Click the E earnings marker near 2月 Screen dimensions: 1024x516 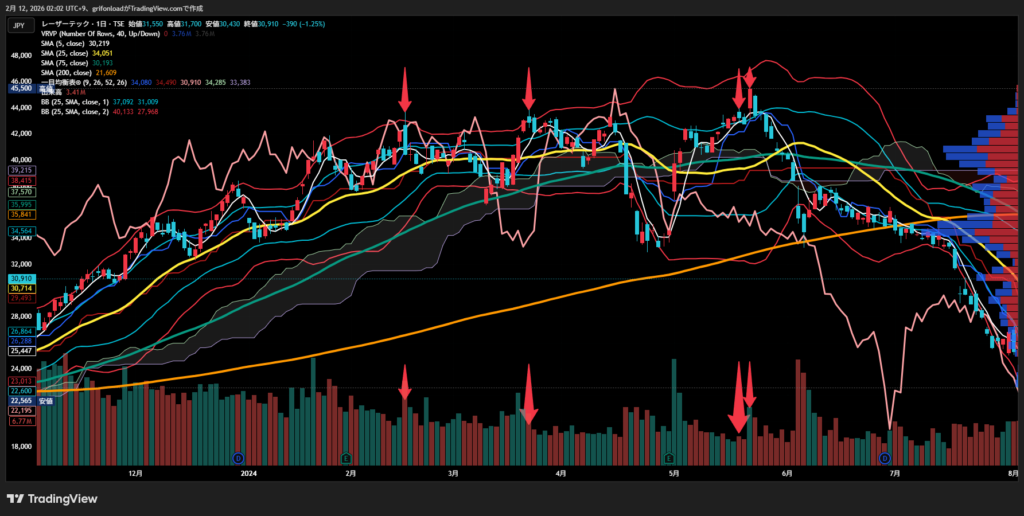click(346, 457)
